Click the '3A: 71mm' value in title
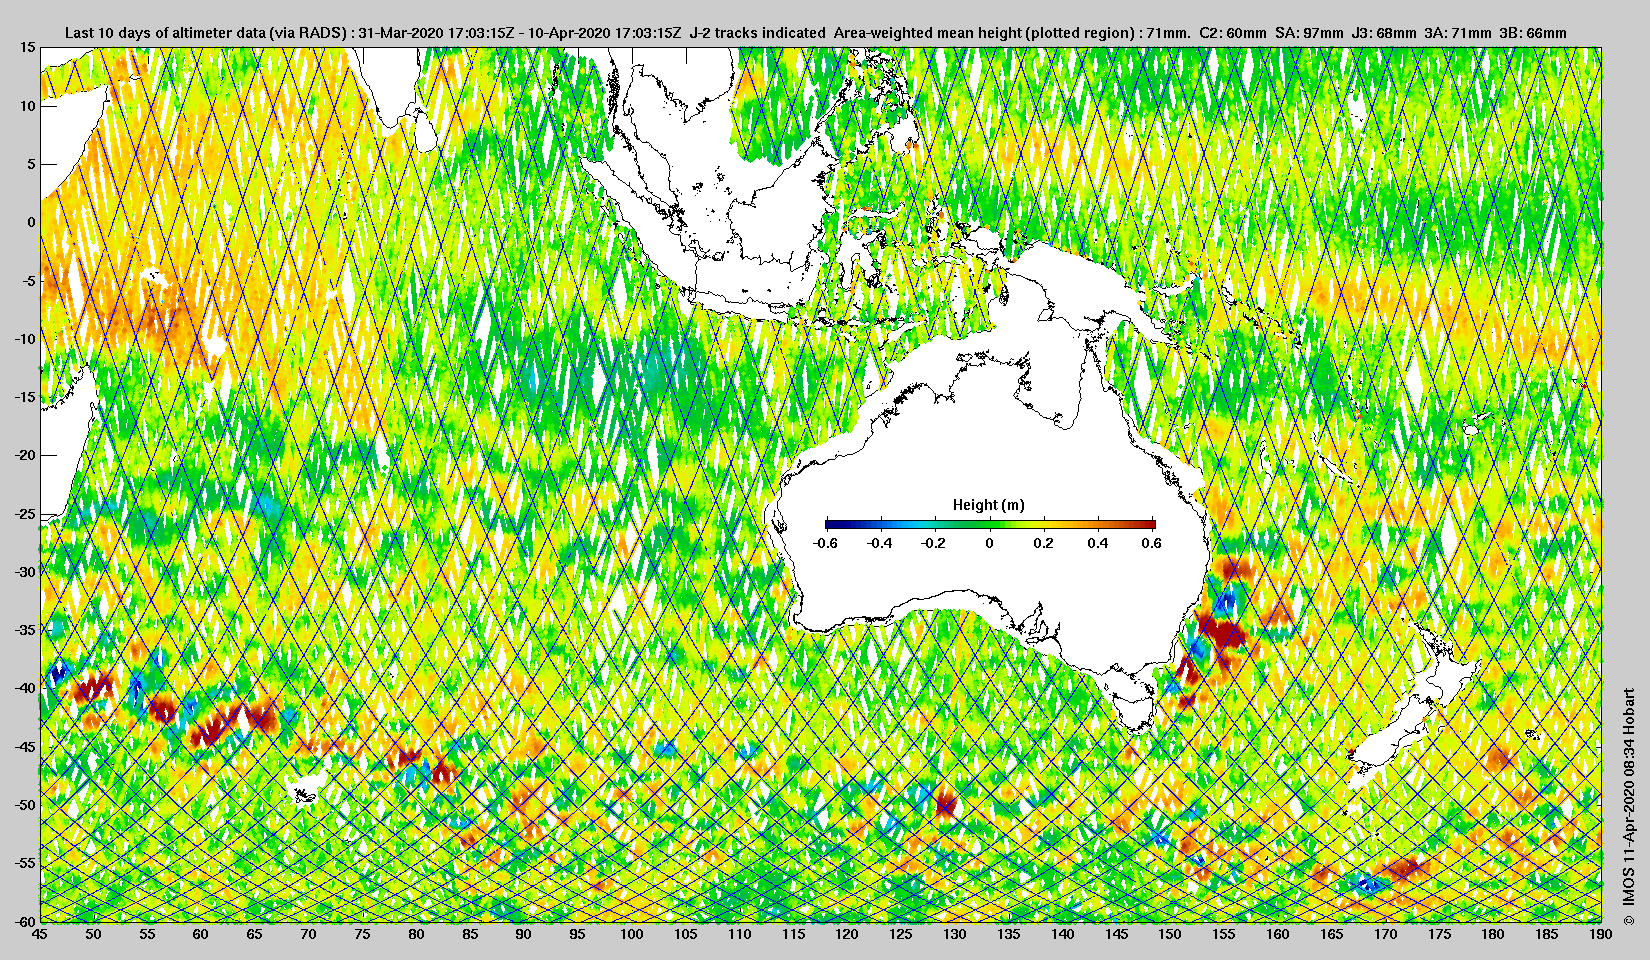Screen dimensions: 1650x960 pyautogui.click(x=1458, y=33)
